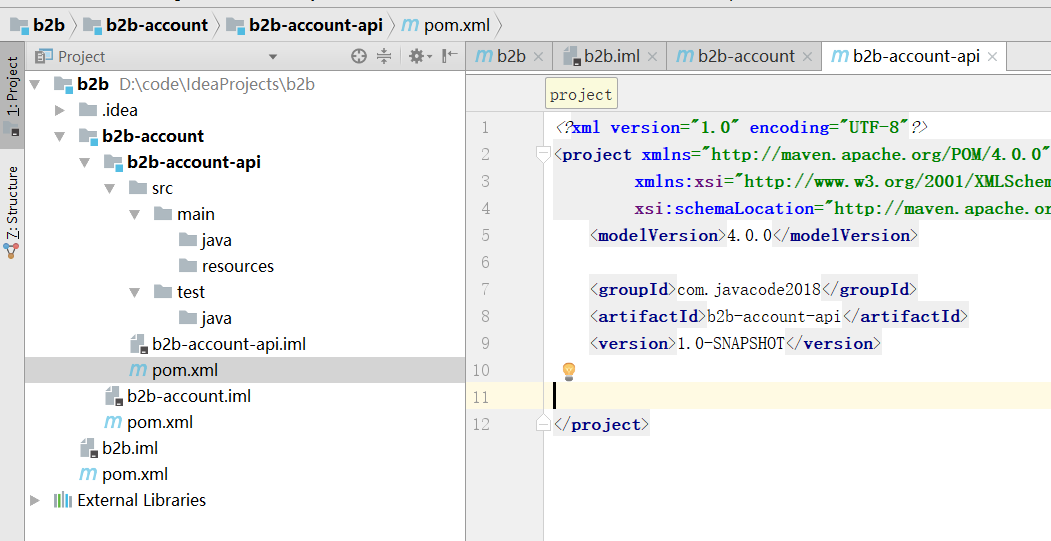Select the root pom.xml above External Libraries
This screenshot has height=541, width=1051.
[245, 474]
